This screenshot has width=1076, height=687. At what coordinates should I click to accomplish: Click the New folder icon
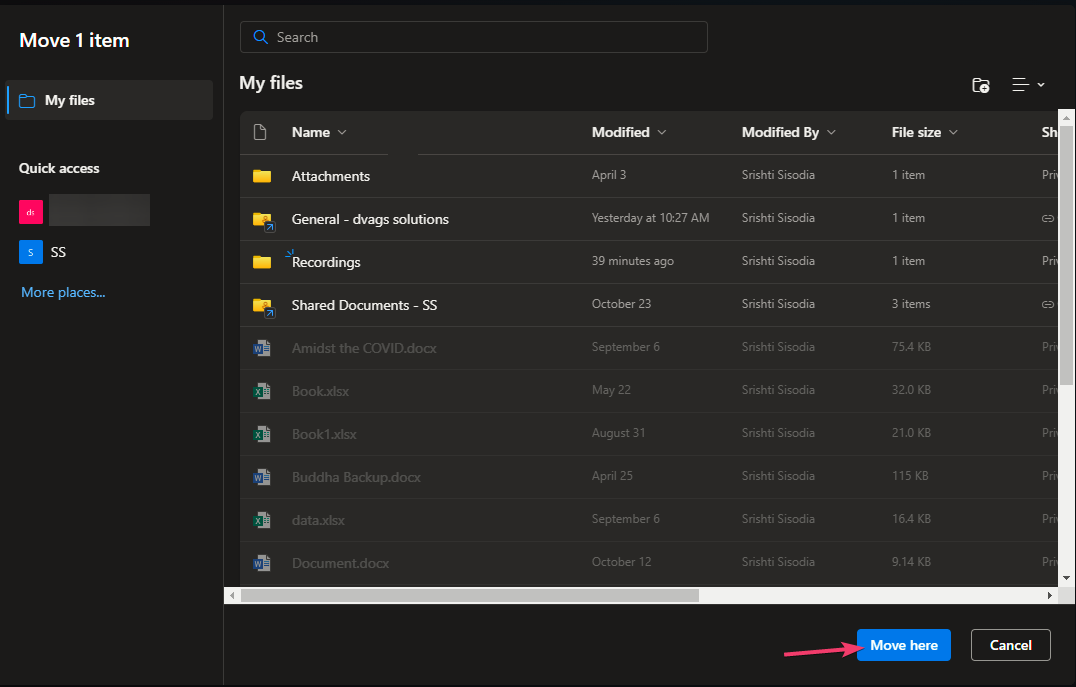981,85
